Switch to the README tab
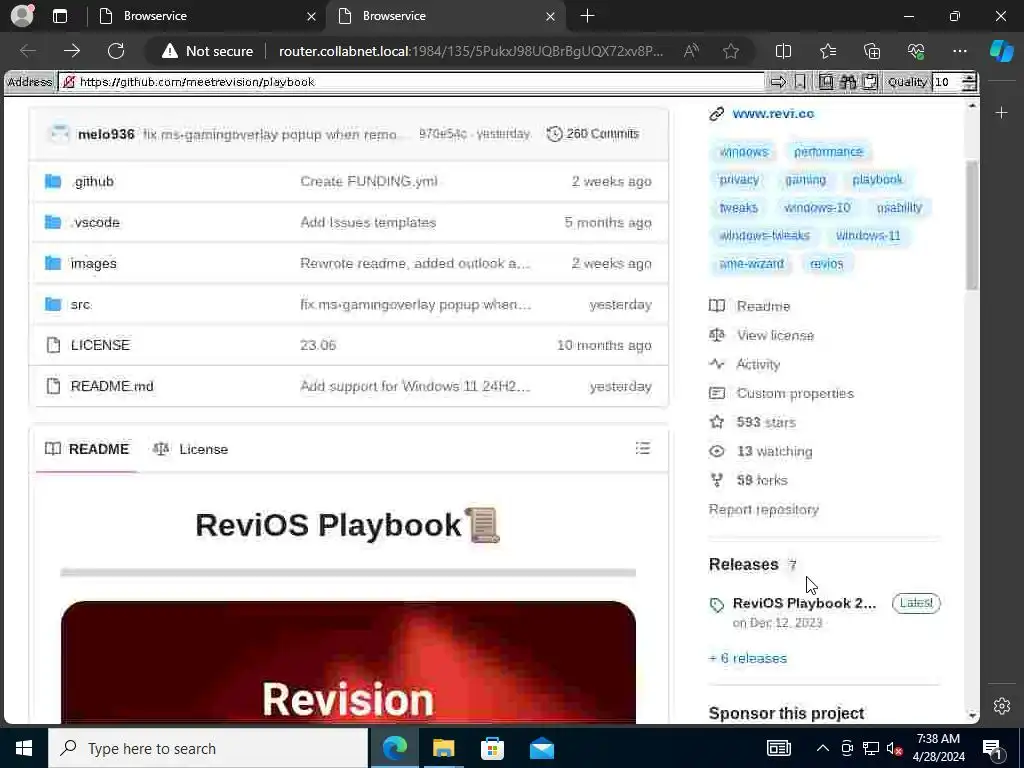Image resolution: width=1024 pixels, height=768 pixels. [x=87, y=449]
